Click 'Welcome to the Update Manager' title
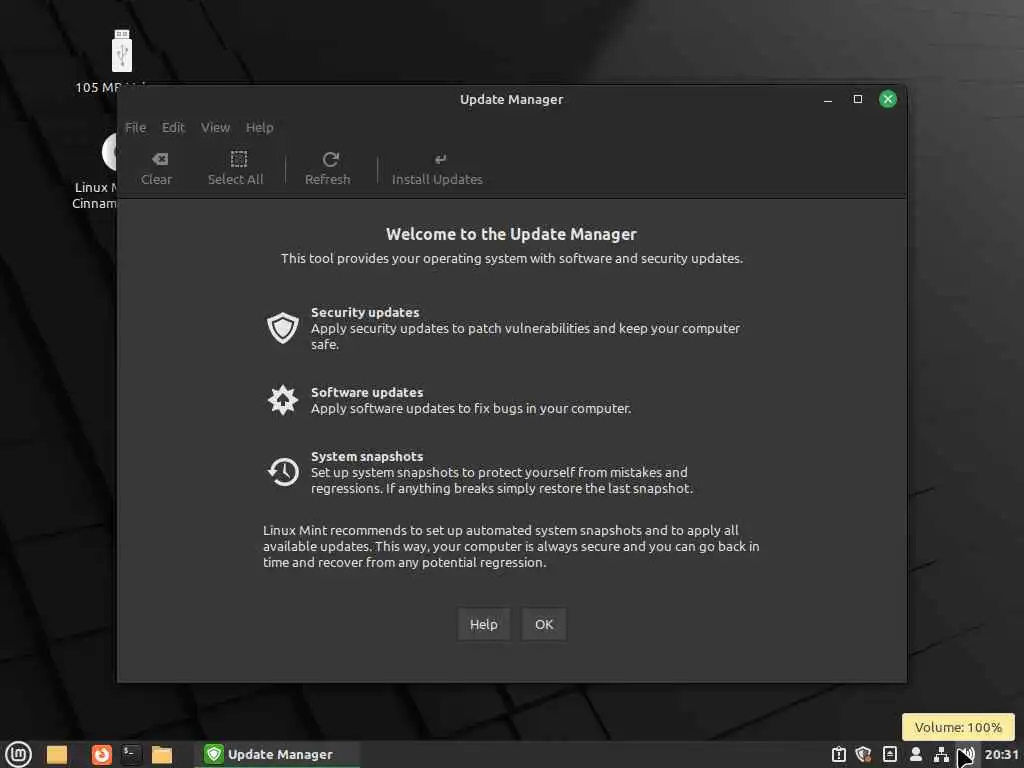 511,234
